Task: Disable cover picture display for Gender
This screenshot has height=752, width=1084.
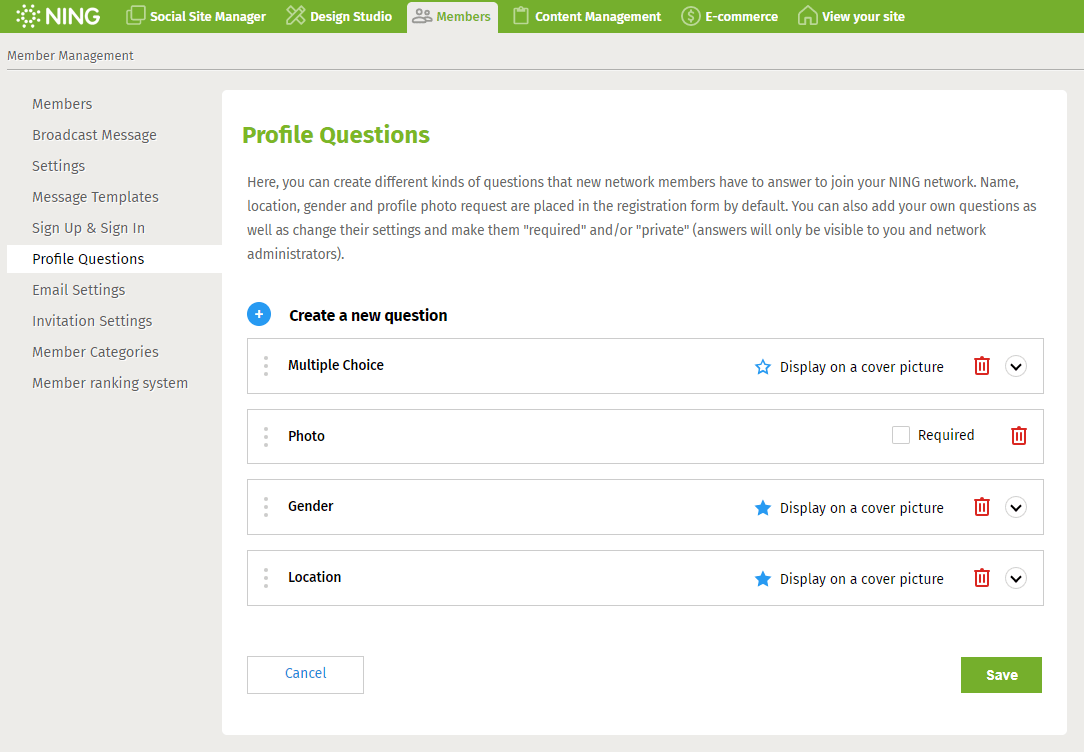Action: click(762, 507)
